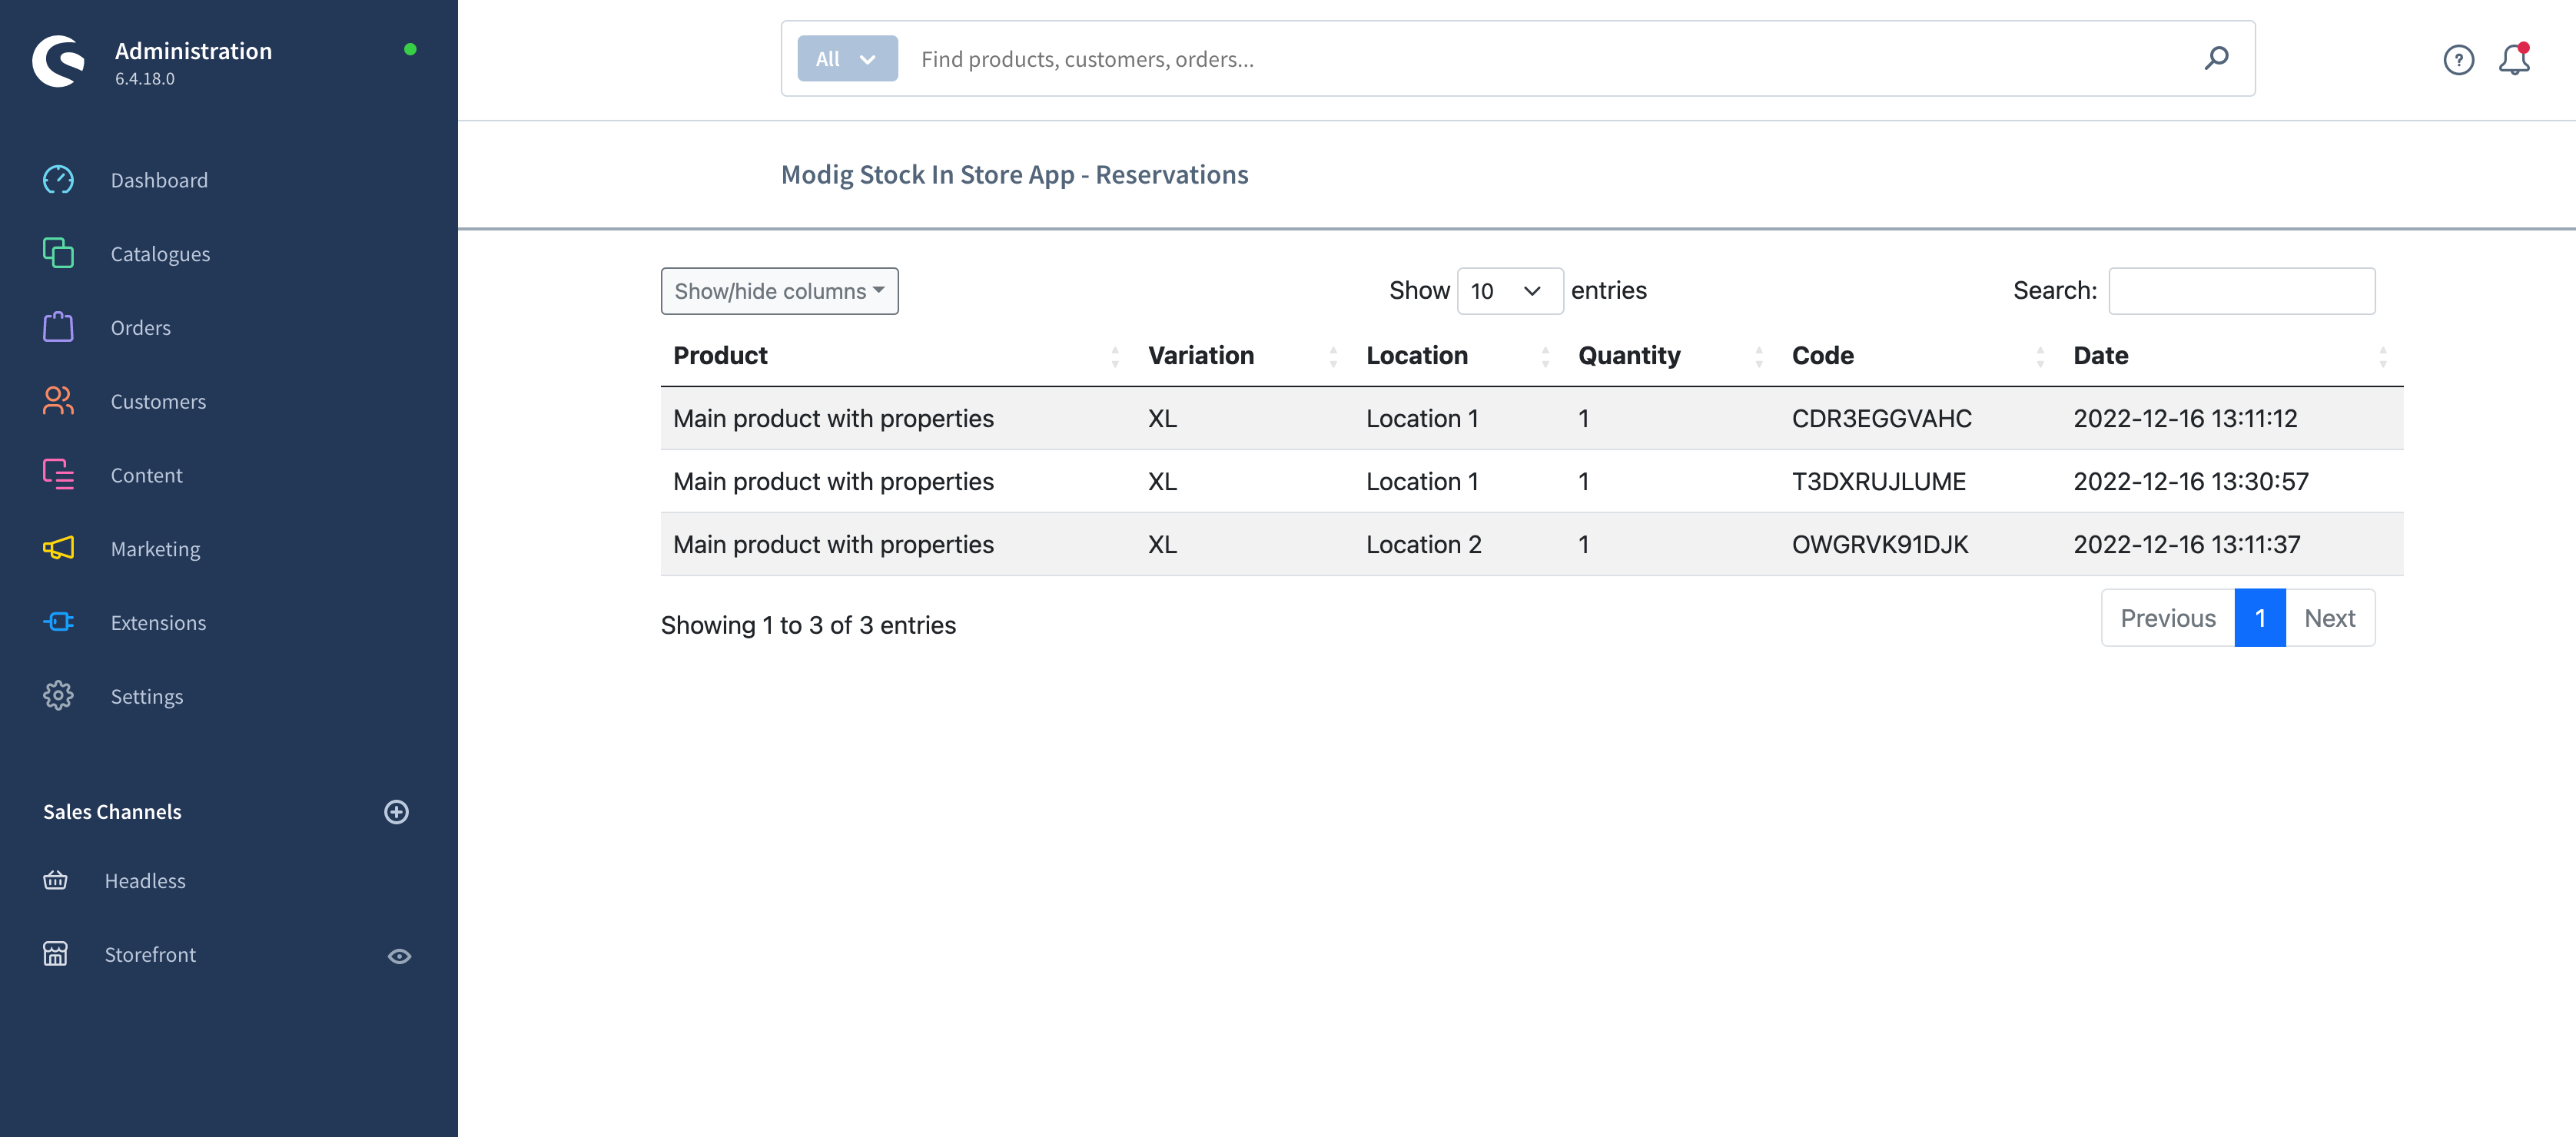Click the Reservations page title
The height and width of the screenshot is (1137, 2576).
1014,175
